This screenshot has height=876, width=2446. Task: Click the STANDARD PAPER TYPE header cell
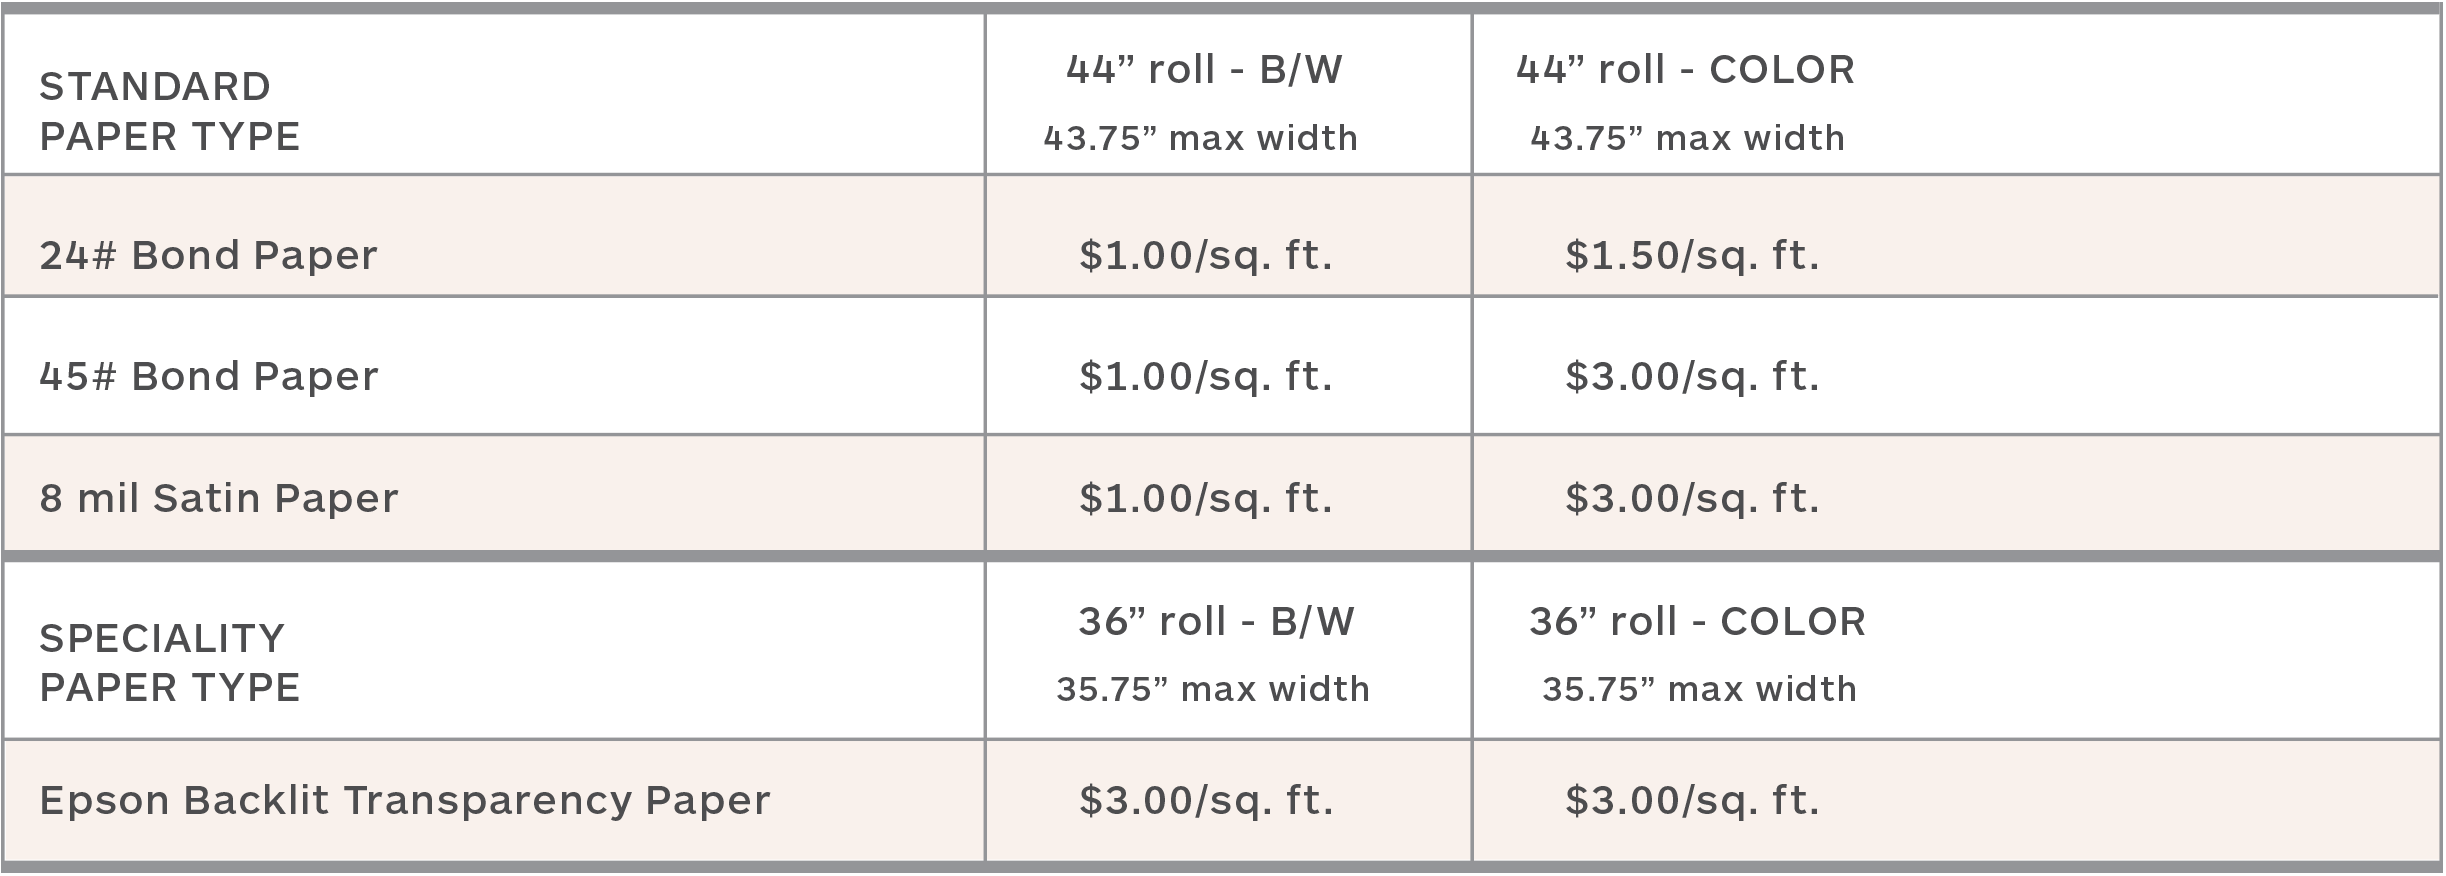pyautogui.click(x=170, y=111)
